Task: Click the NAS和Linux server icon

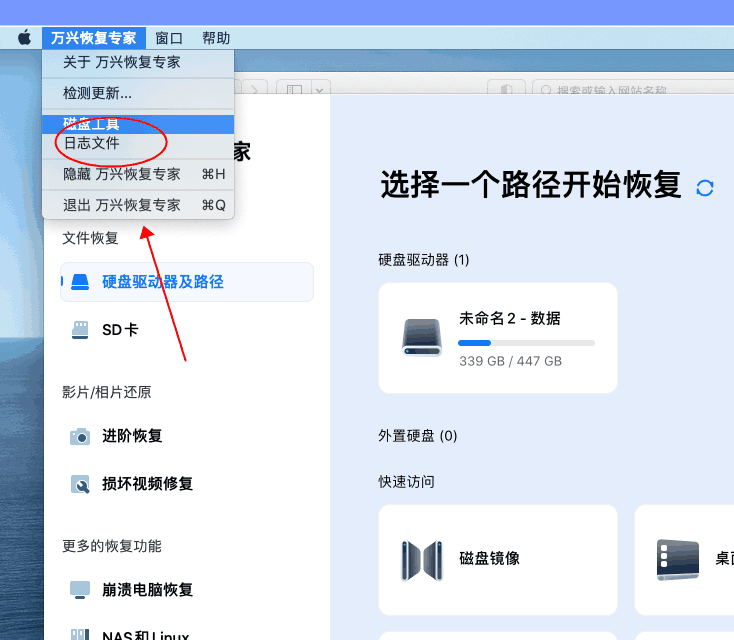Action: point(80,634)
